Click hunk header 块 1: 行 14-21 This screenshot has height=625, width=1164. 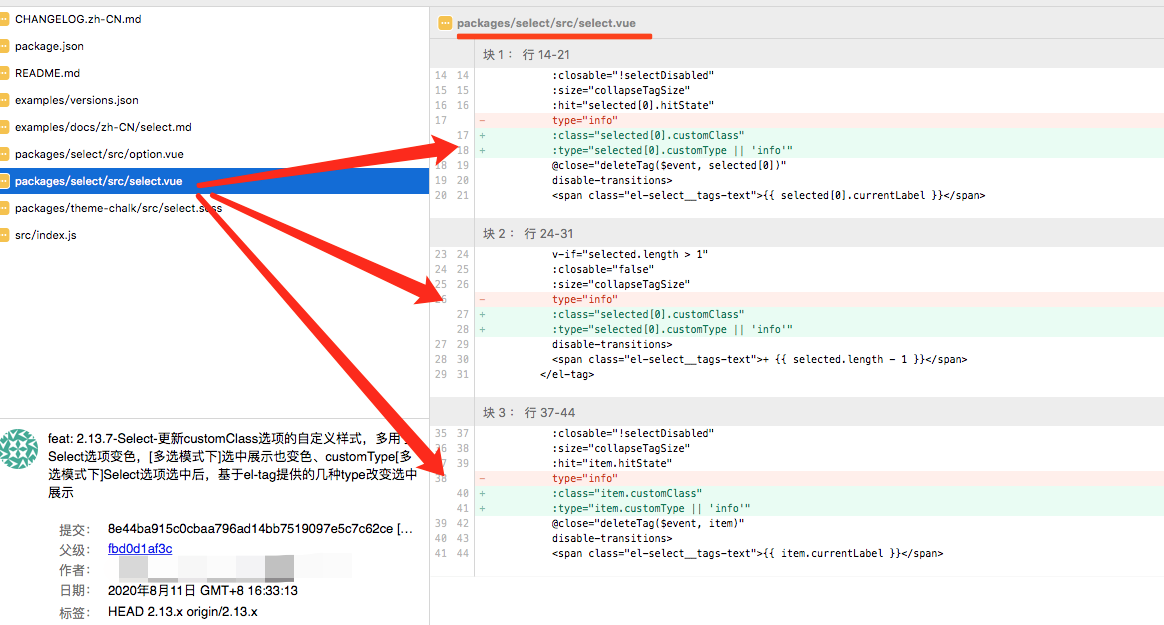[x=526, y=54]
